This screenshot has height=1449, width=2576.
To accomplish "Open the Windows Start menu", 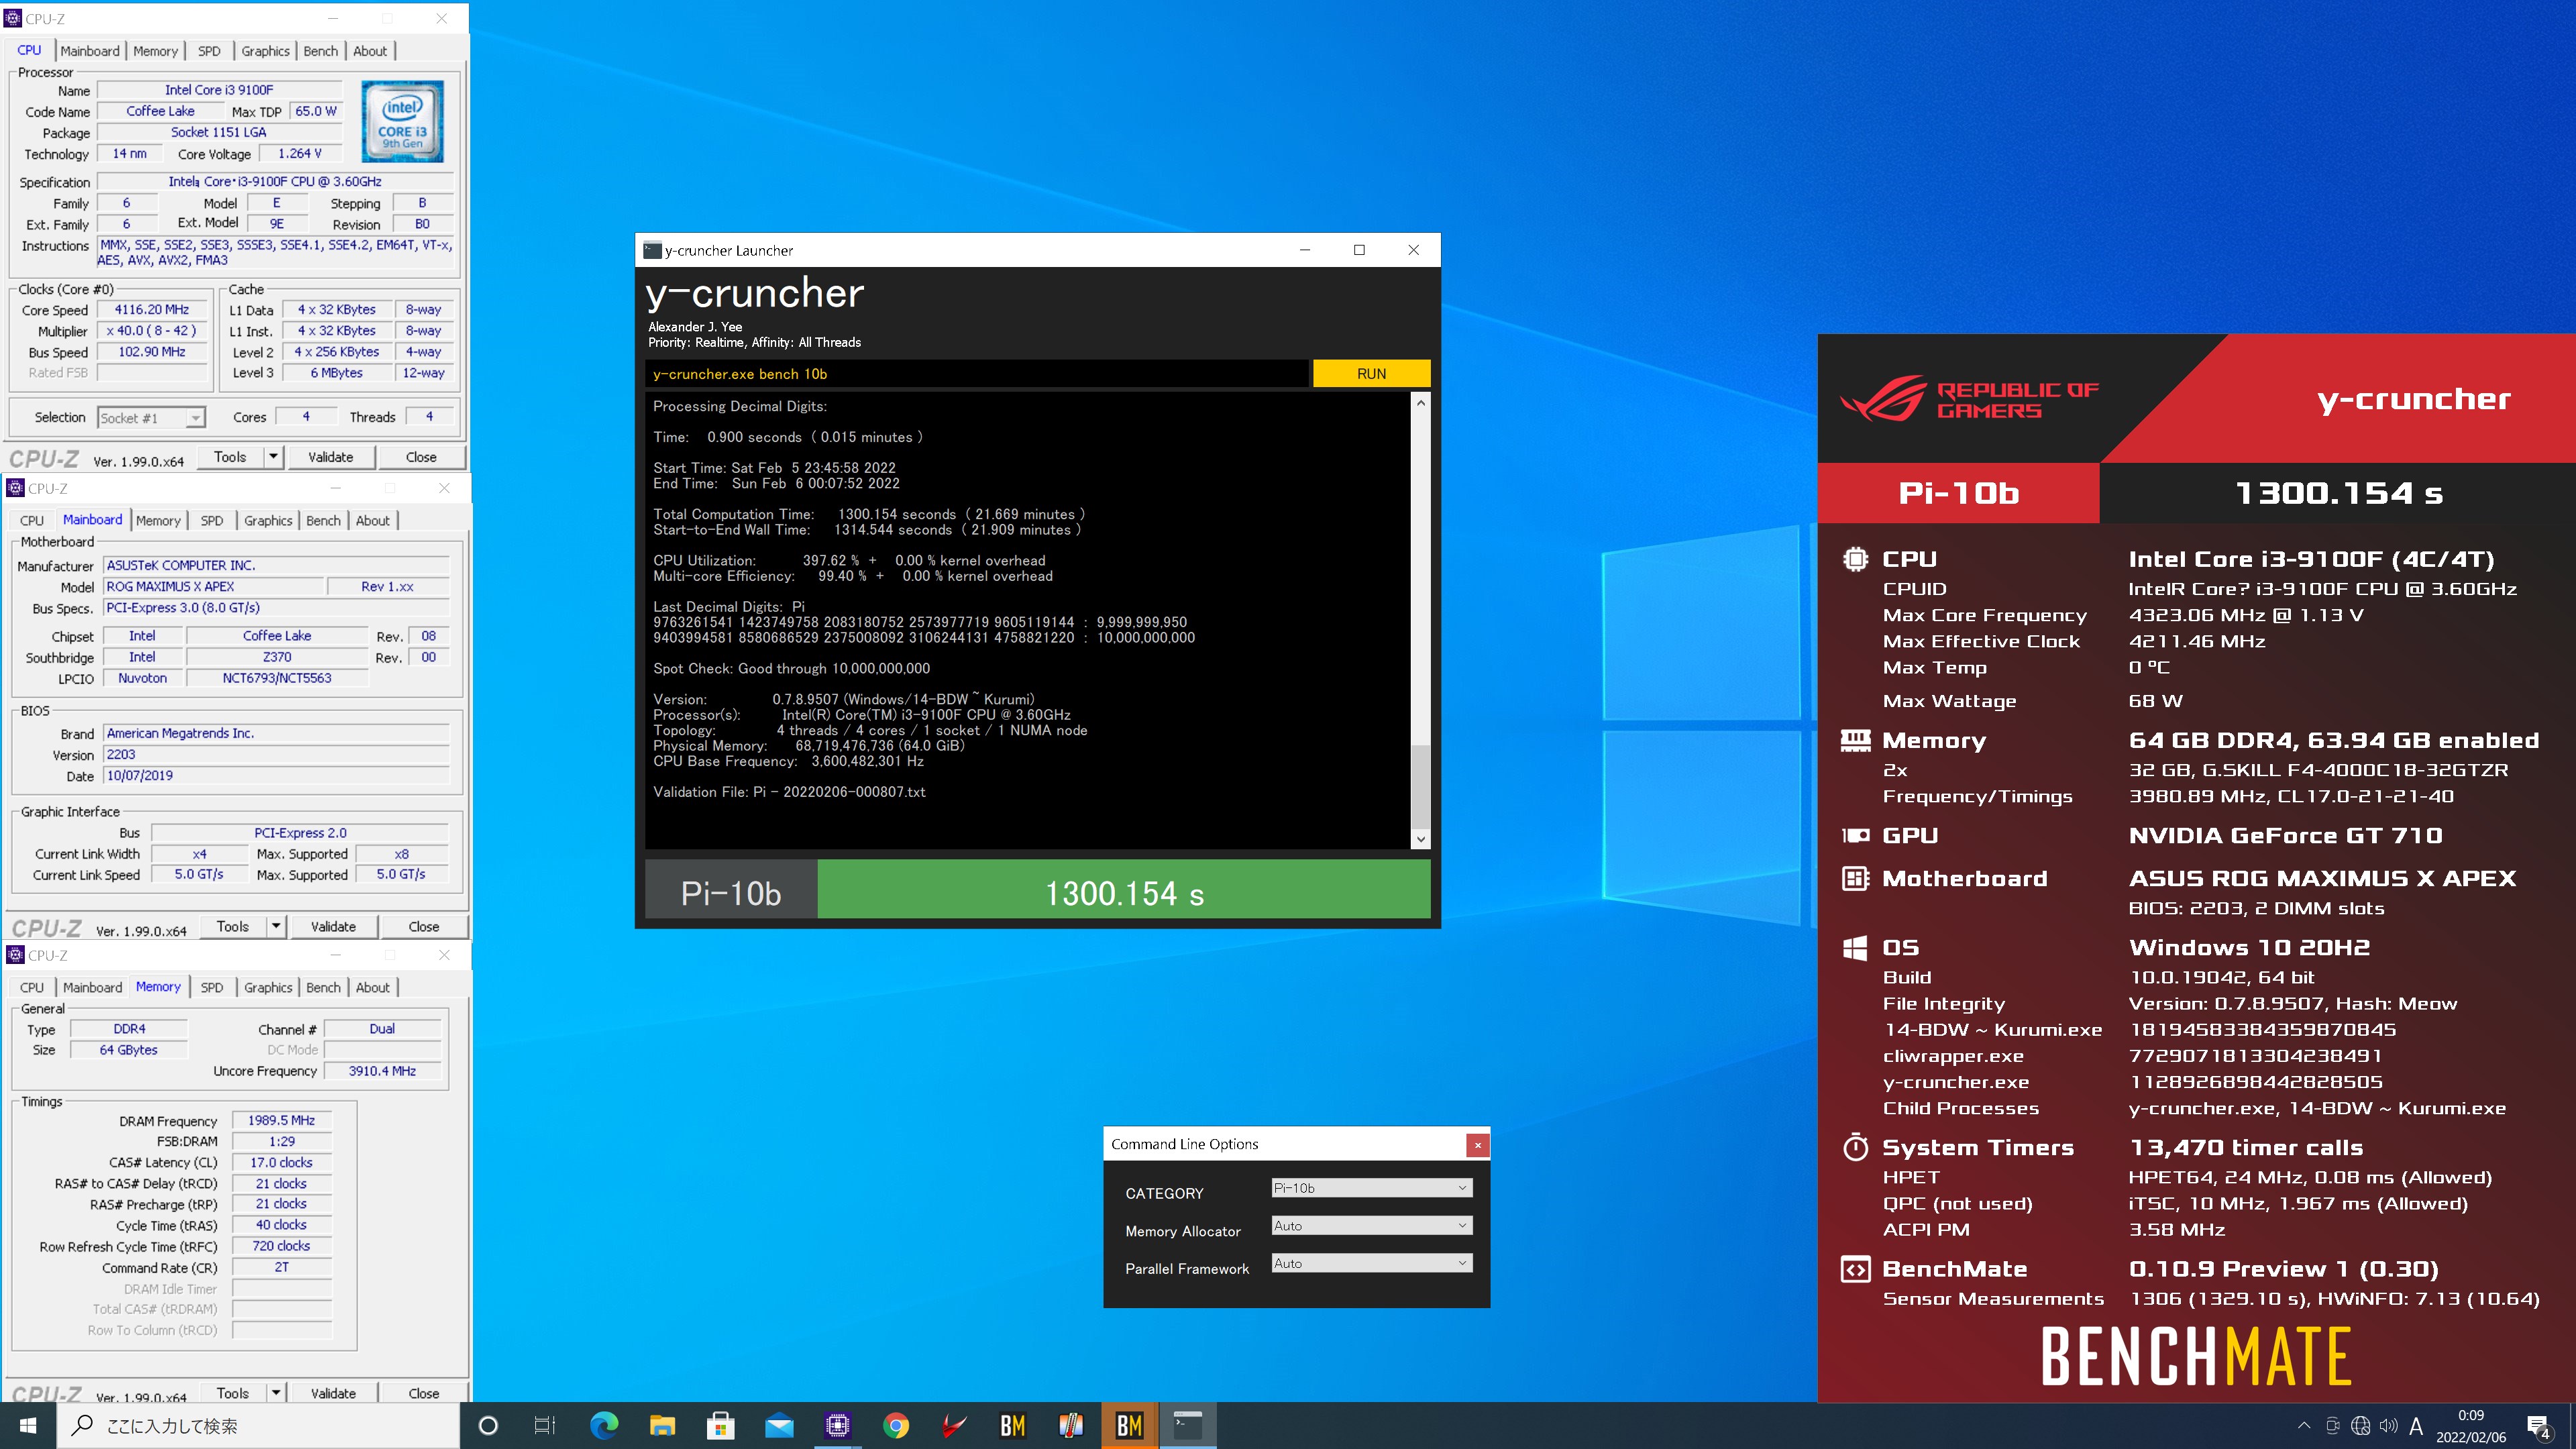I will [28, 1425].
